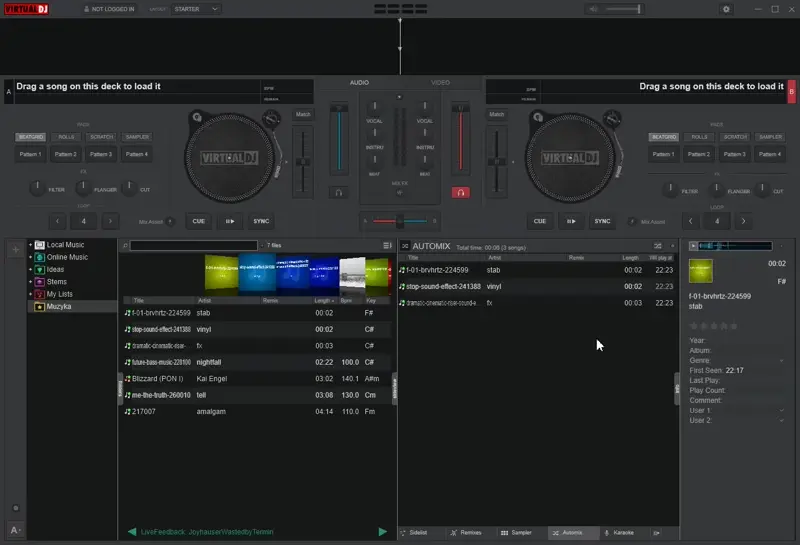Click the automix shuffle order icon
The width and height of the screenshot is (800, 545).
point(658,246)
